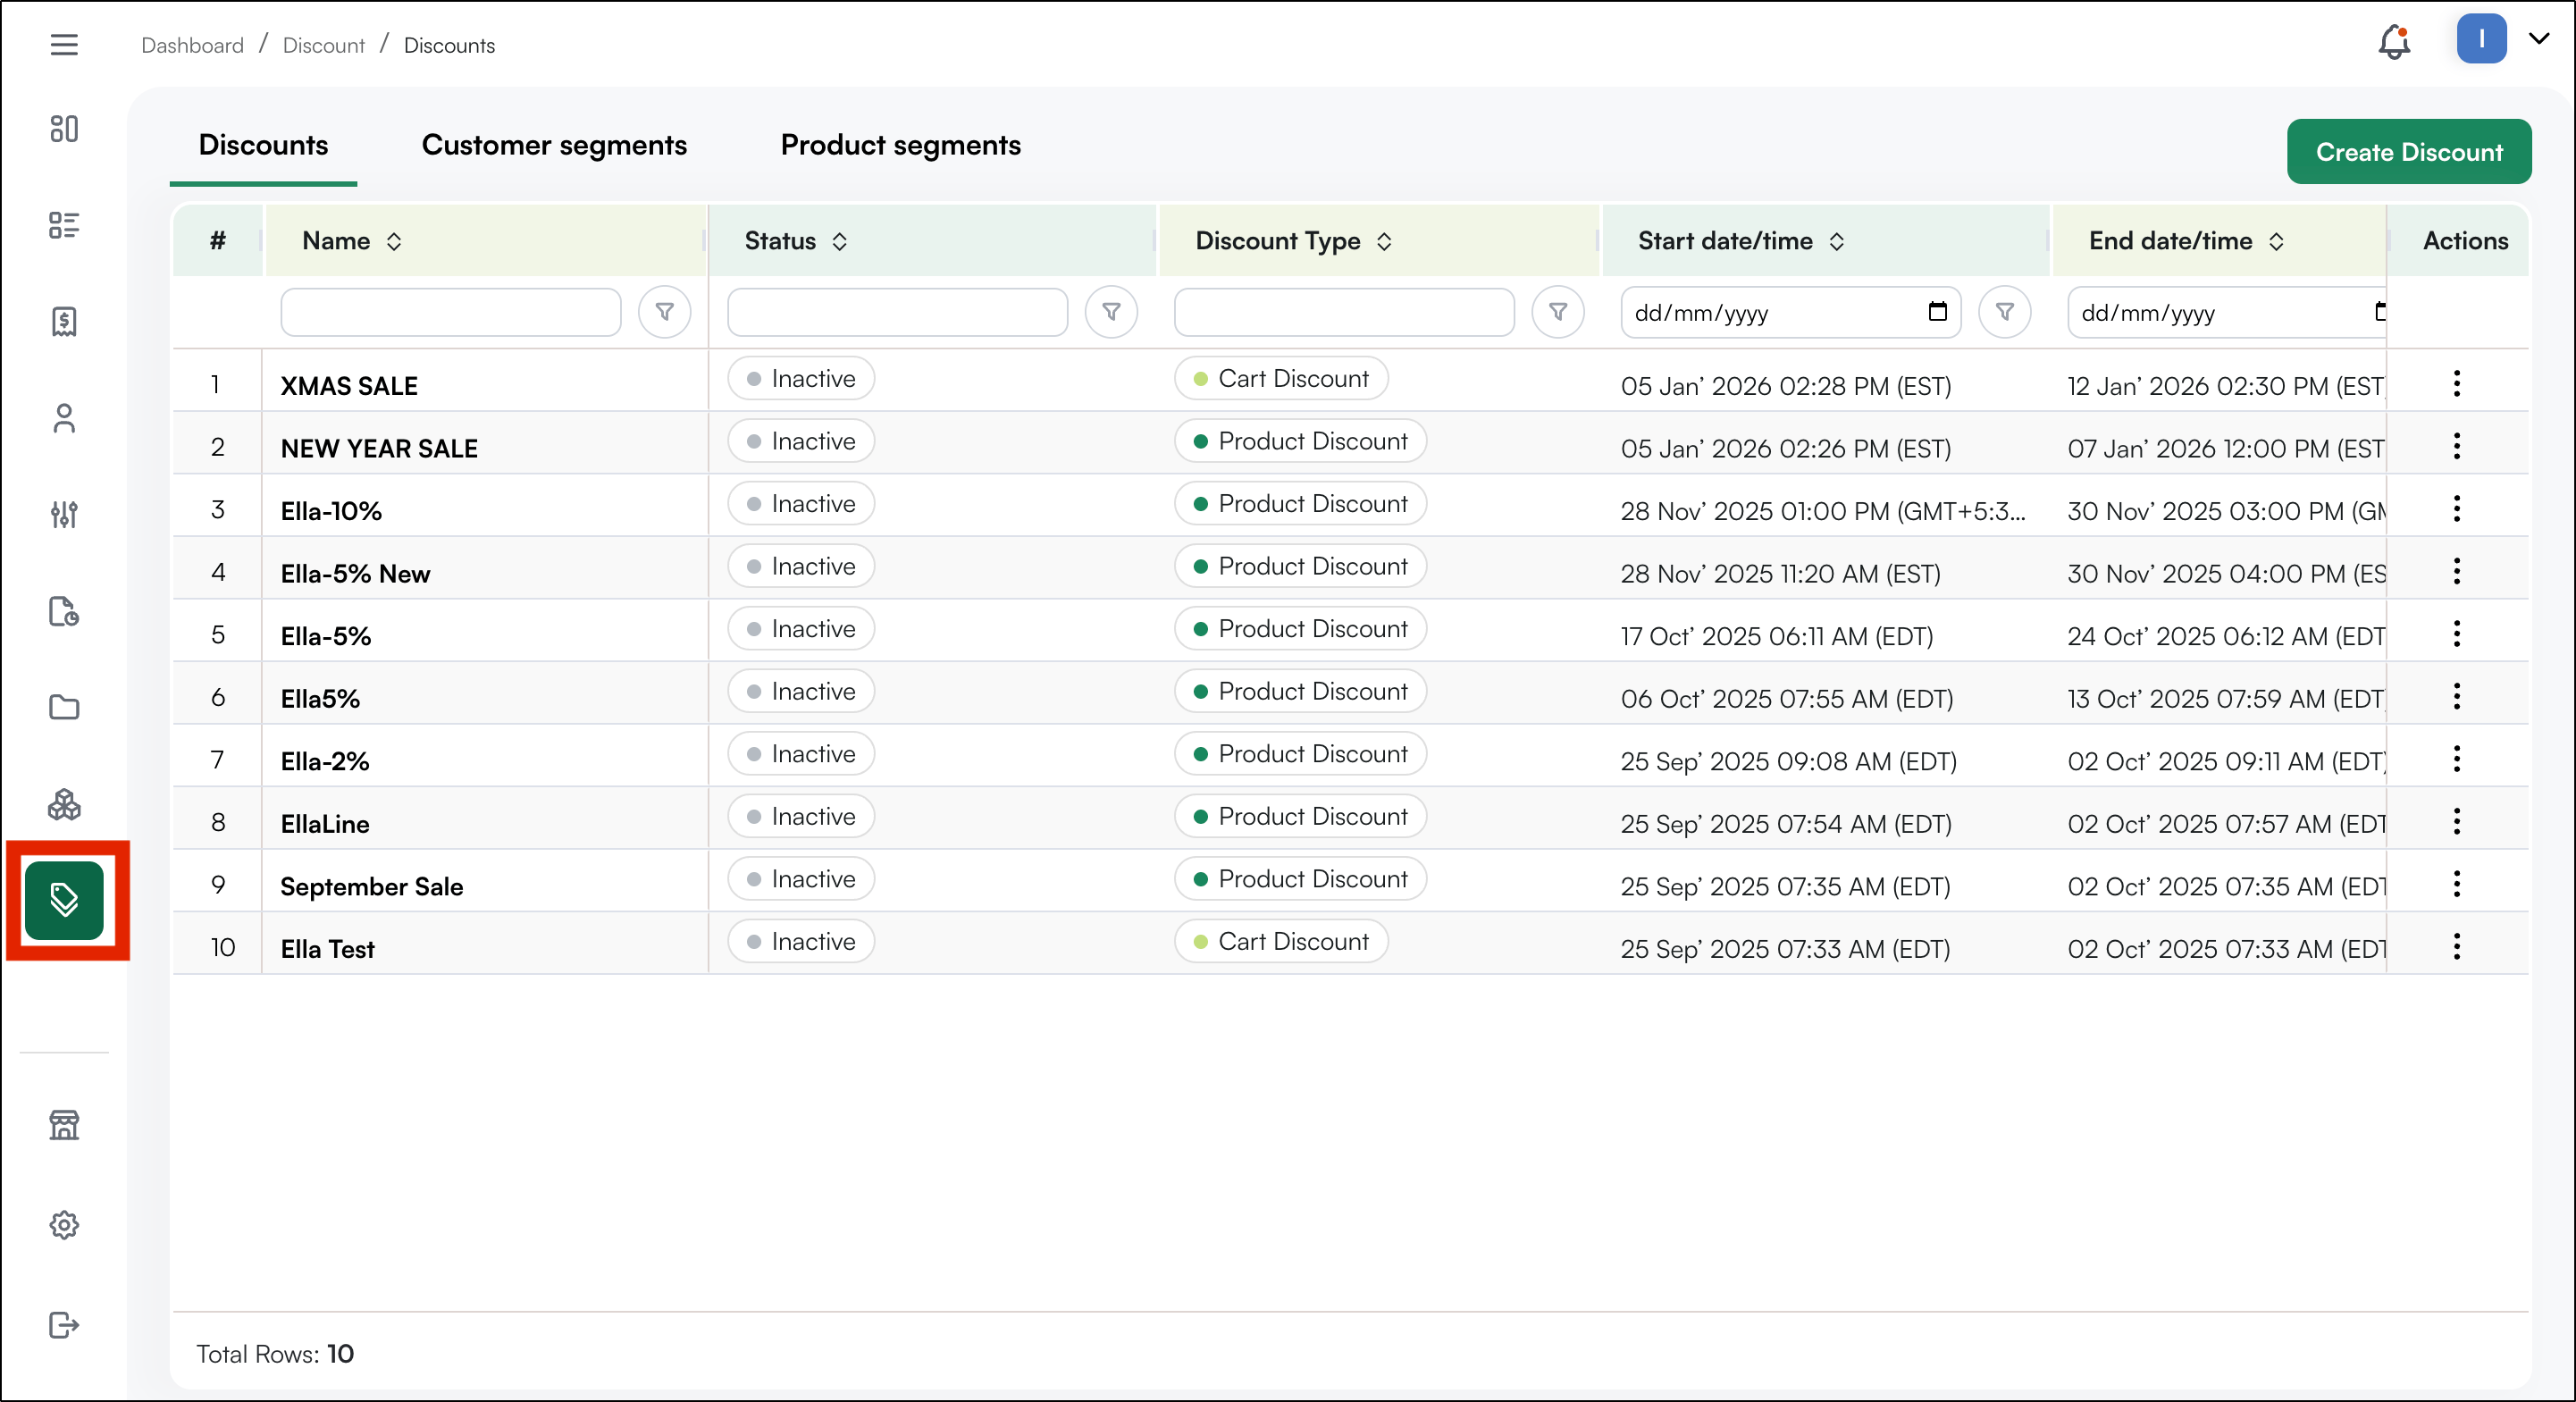Image resolution: width=2576 pixels, height=1402 pixels.
Task: Click the logout icon in sidebar
Action: pyautogui.click(x=64, y=1325)
